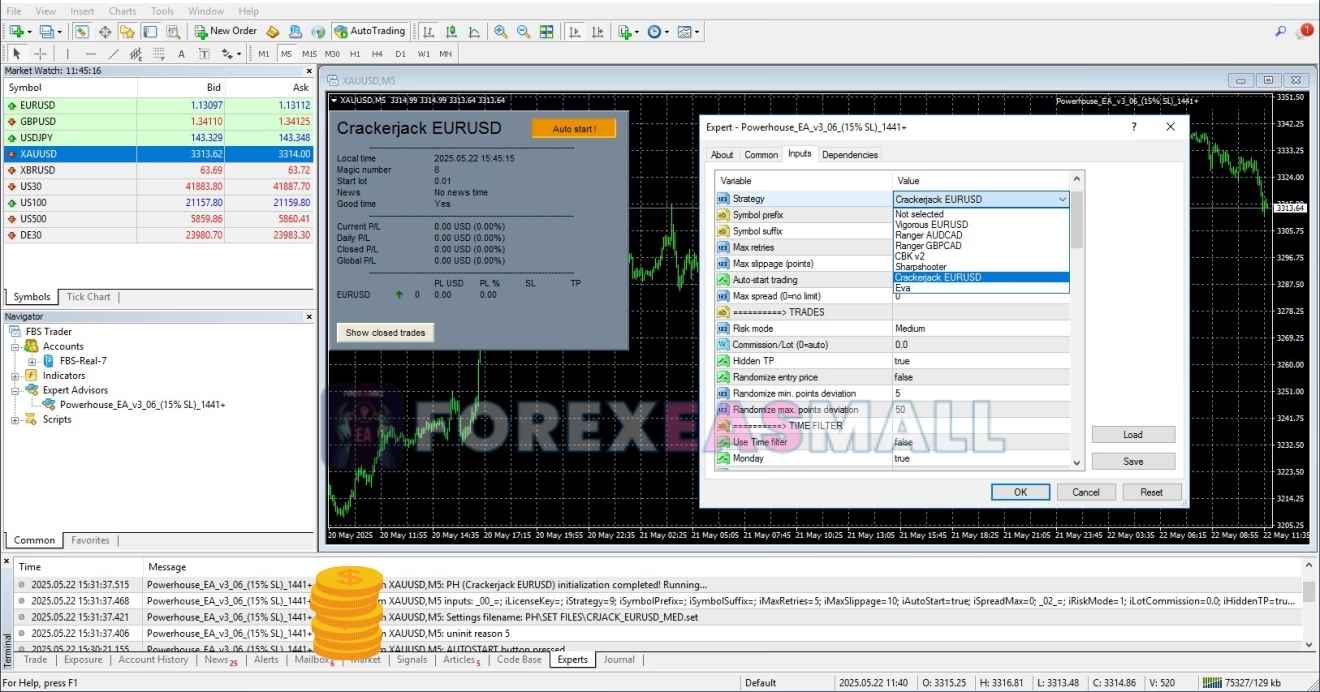Switch chart timeframe to H4

point(377,53)
